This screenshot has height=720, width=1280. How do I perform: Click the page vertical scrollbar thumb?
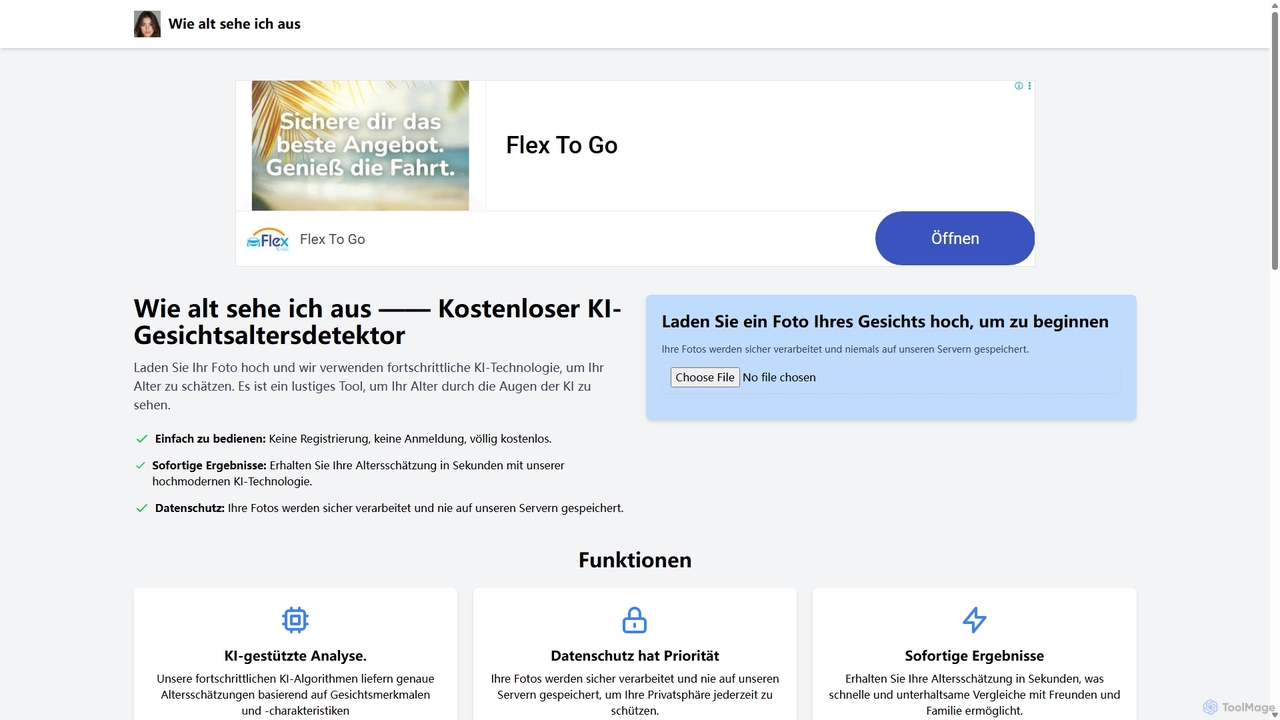[1274, 140]
